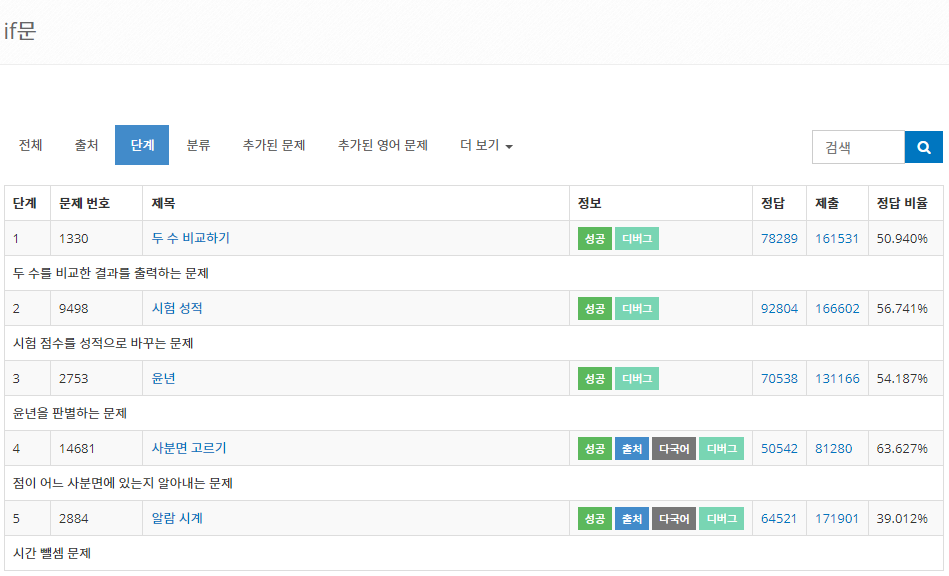Click 디버그 badge in row 1330
The image size is (949, 576).
click(x=637, y=238)
